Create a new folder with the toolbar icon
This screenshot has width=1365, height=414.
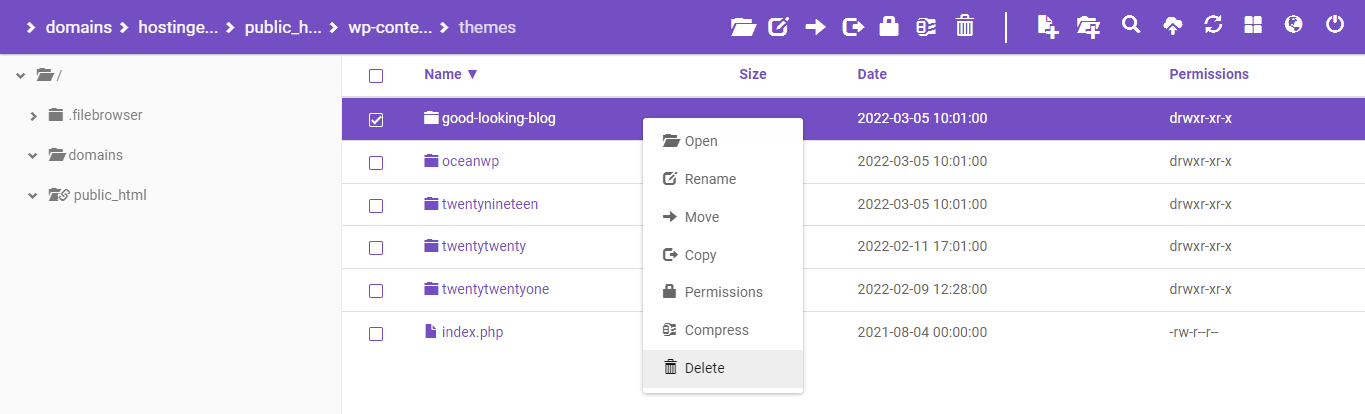click(x=1089, y=27)
